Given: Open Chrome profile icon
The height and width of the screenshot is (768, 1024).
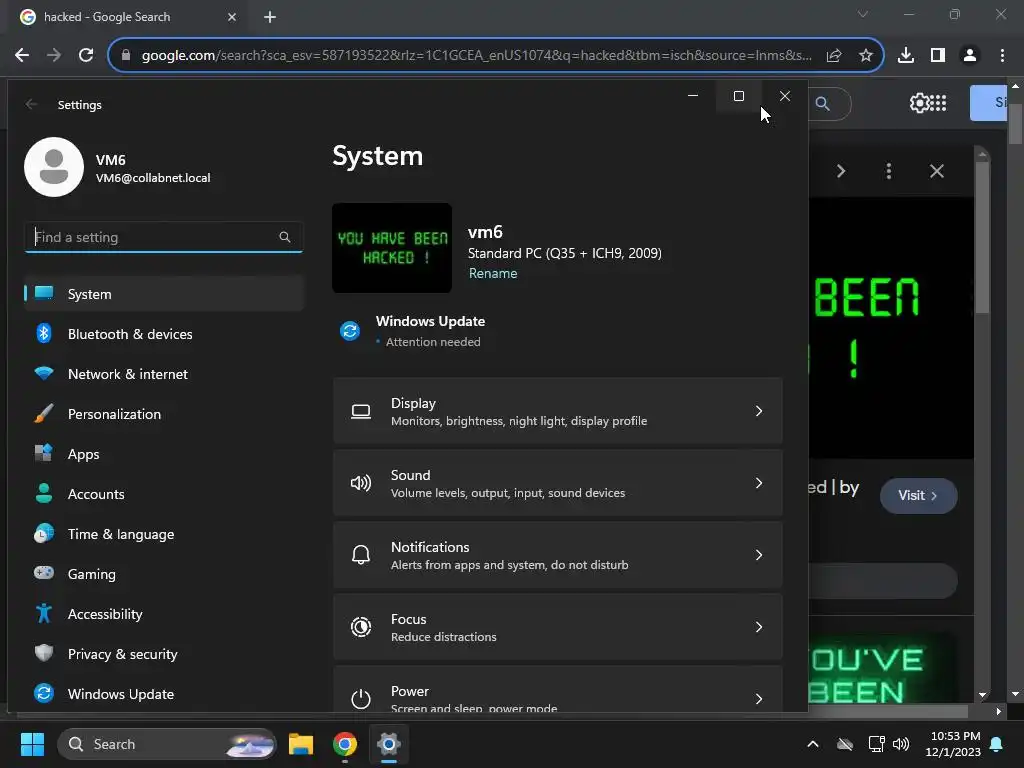Looking at the screenshot, I should click(970, 56).
